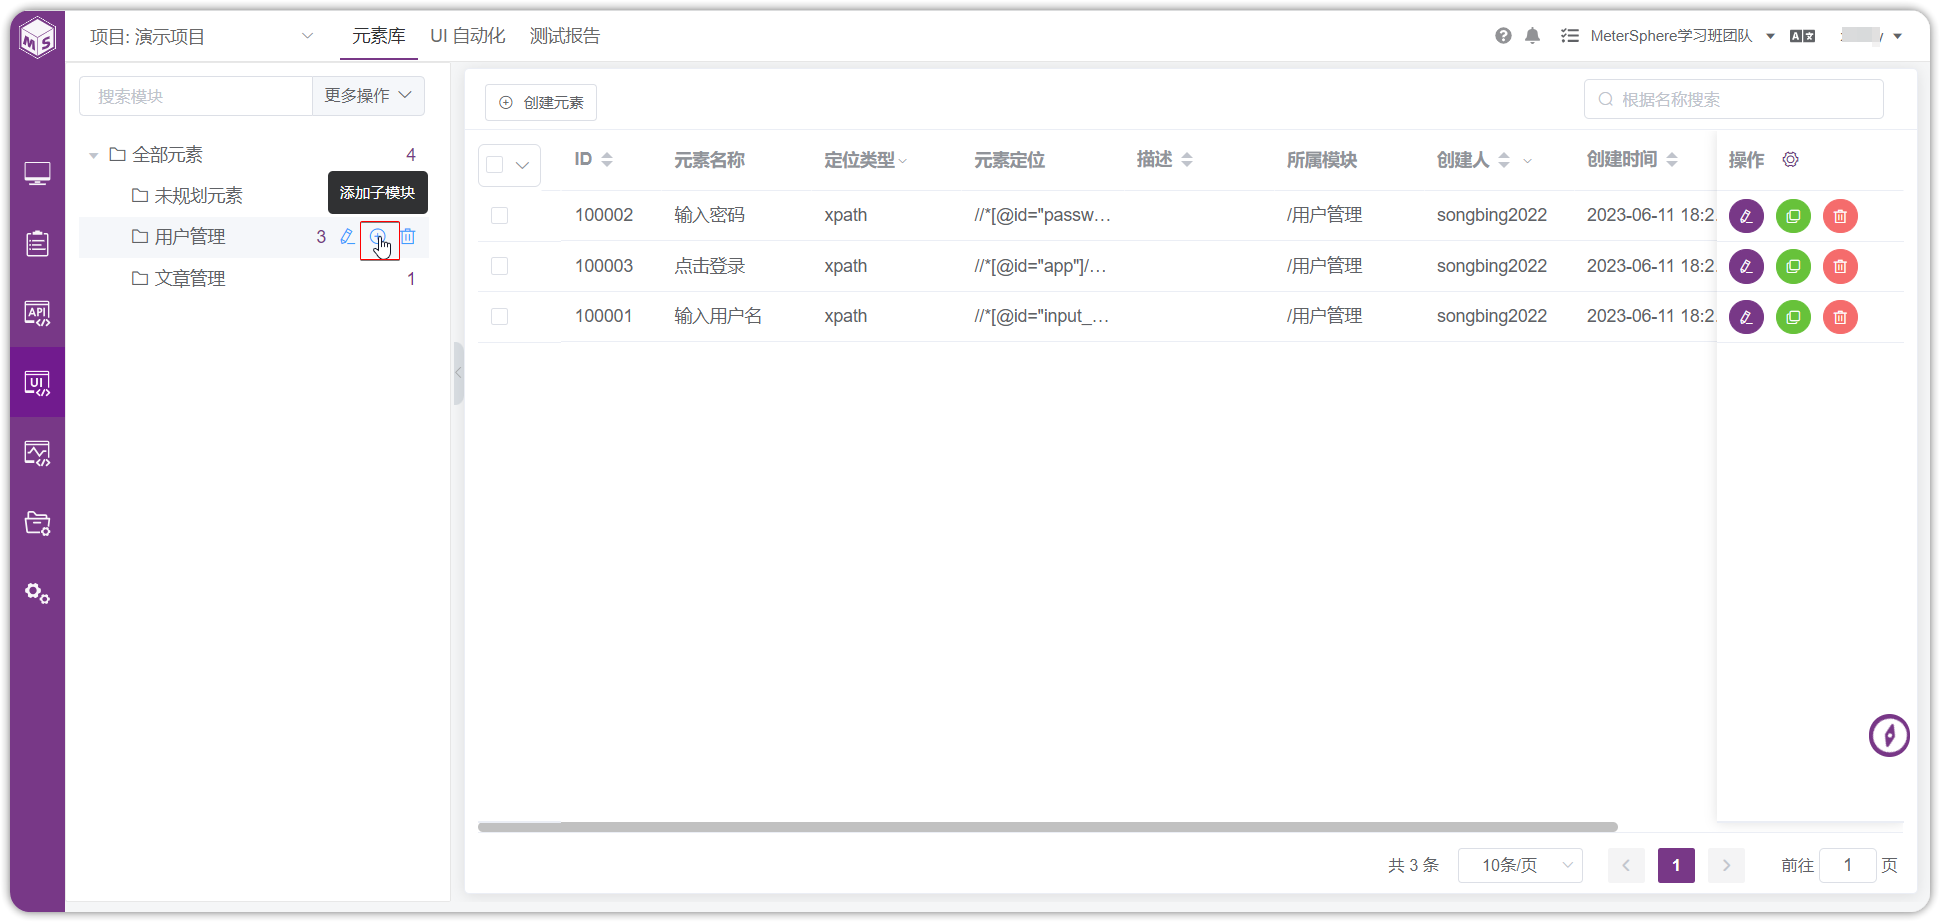This screenshot has height=922, width=1940.
Task: Focus the 搜索模块 search field
Action: [x=196, y=96]
